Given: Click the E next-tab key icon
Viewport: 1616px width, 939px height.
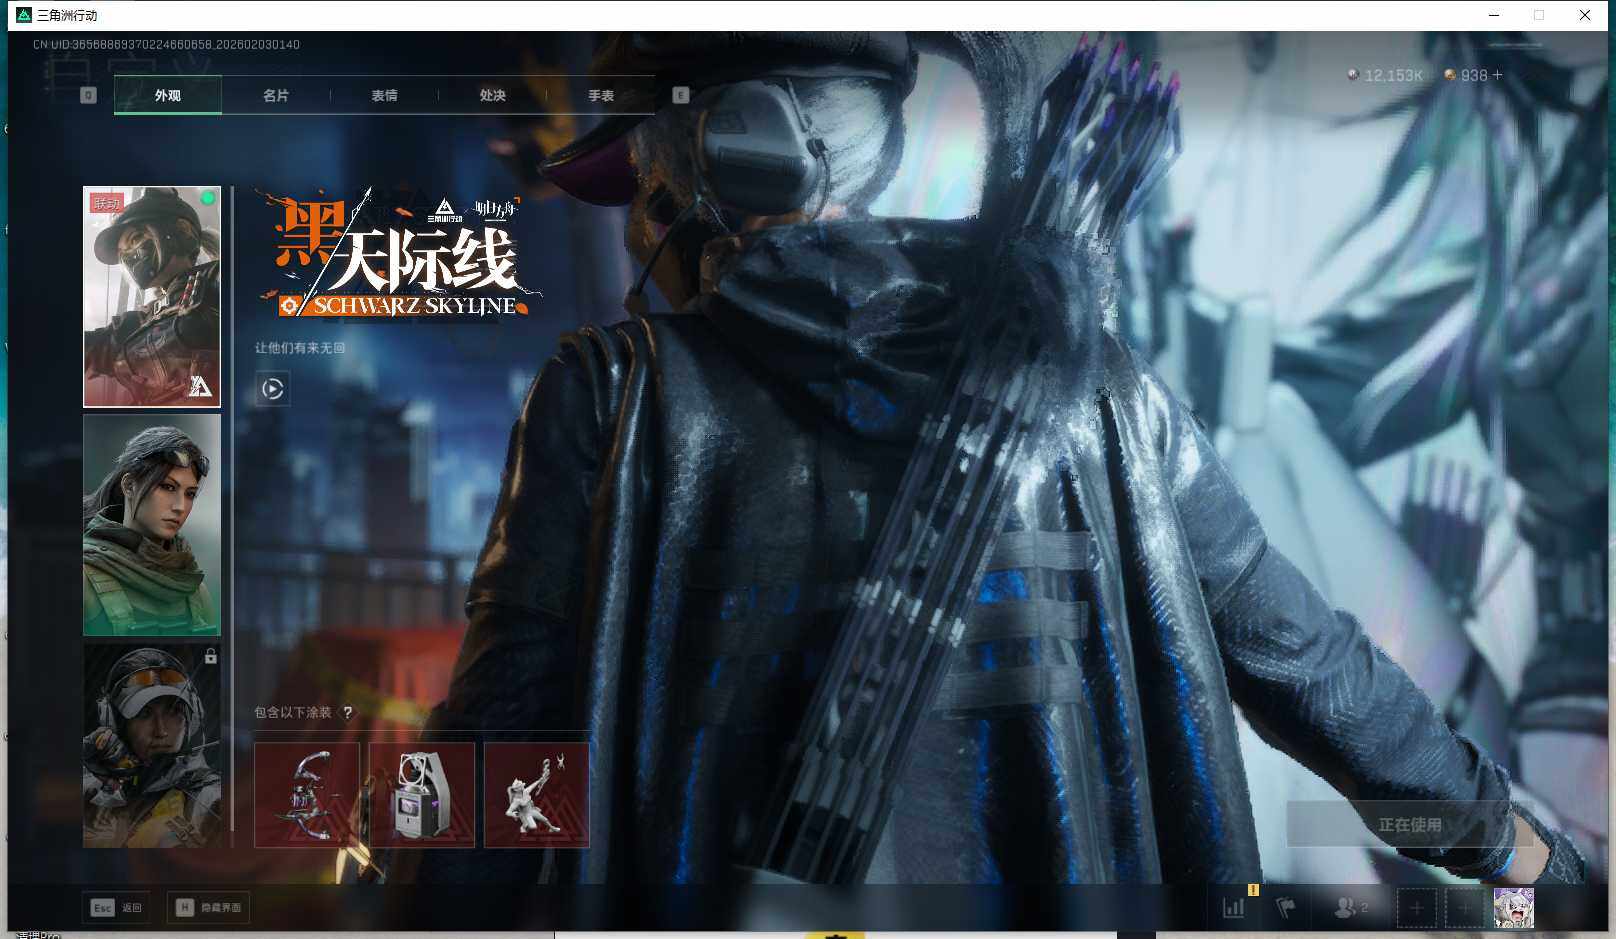Looking at the screenshot, I should [x=681, y=95].
